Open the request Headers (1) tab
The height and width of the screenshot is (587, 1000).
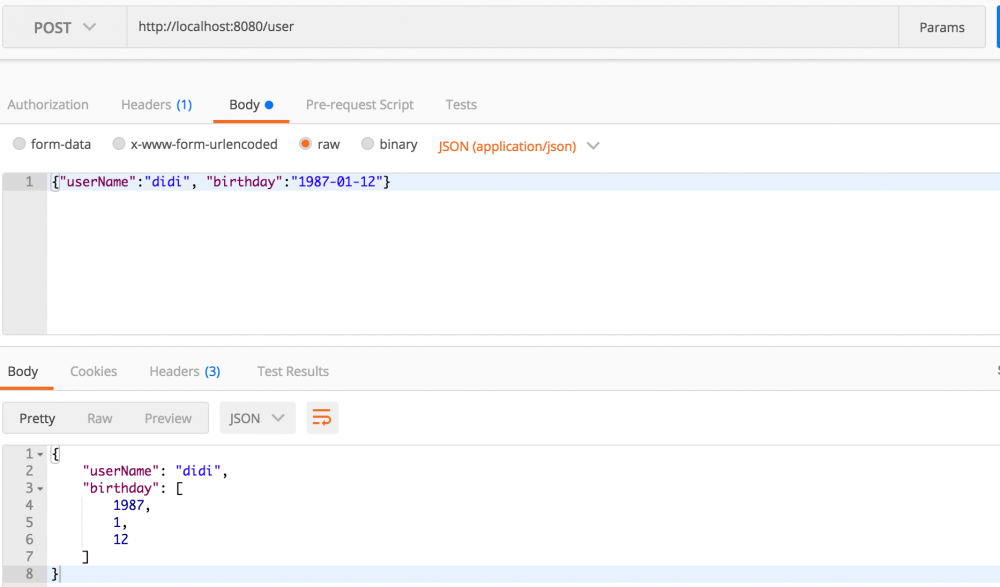[156, 105]
